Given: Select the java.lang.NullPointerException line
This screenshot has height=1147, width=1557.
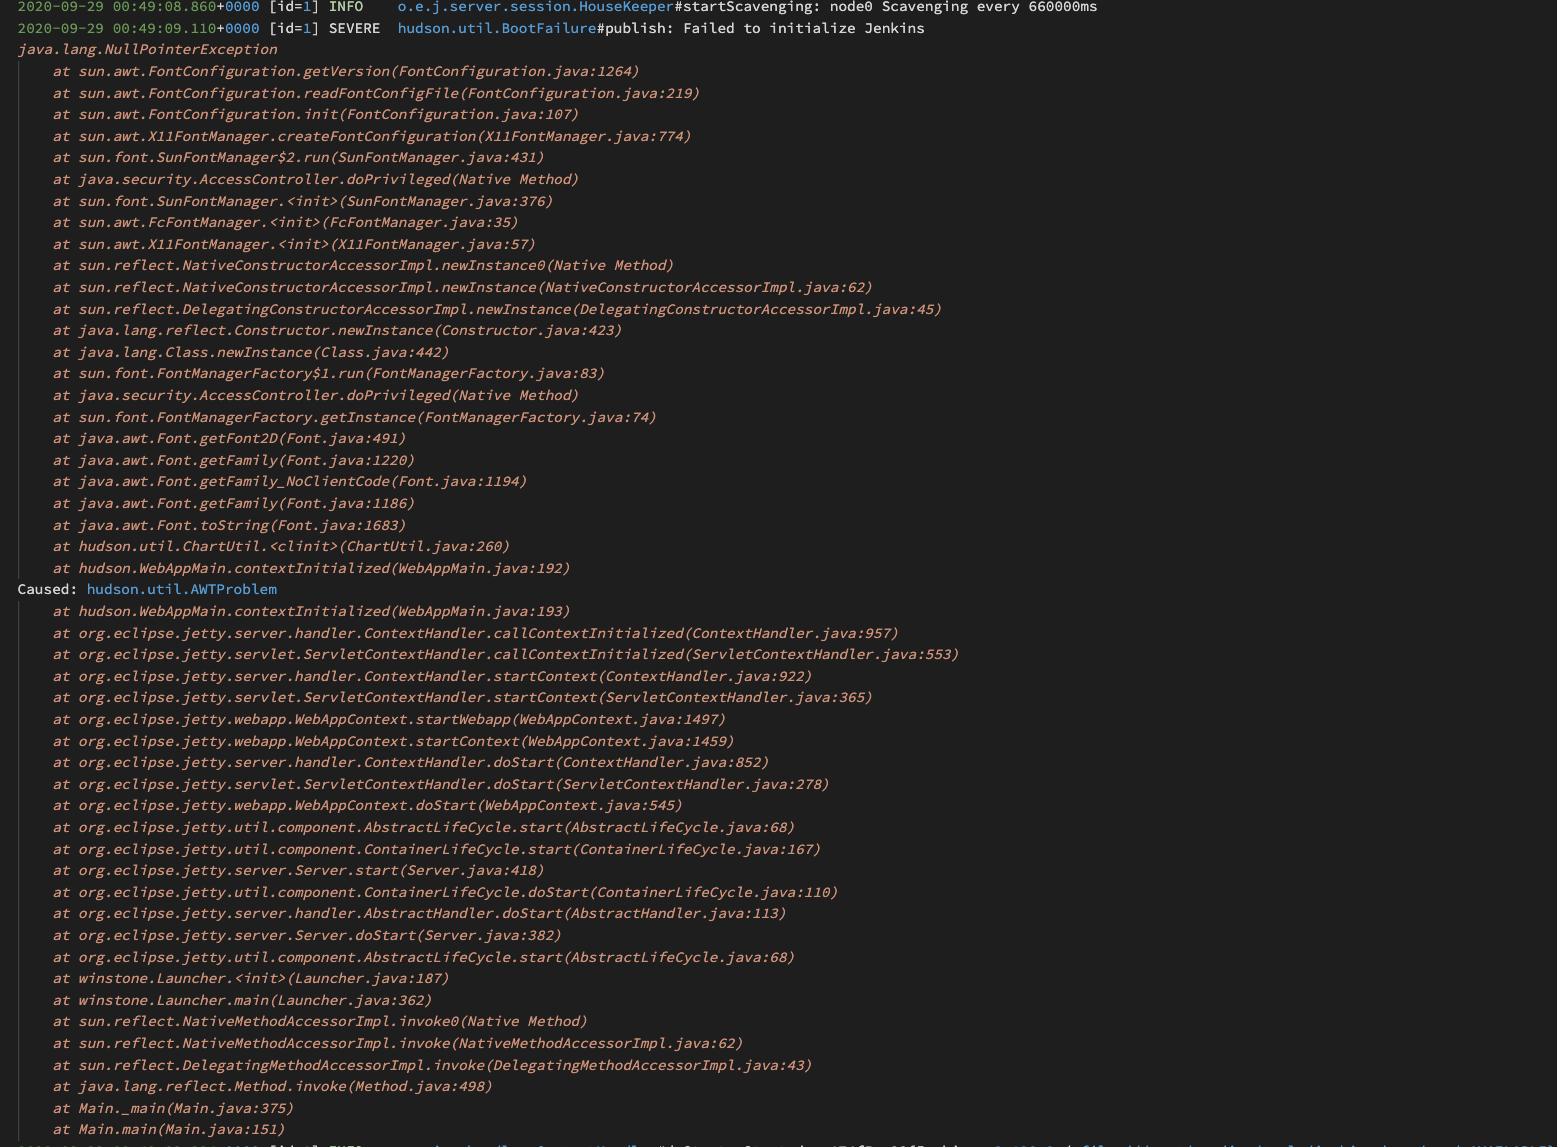Looking at the screenshot, I should [x=148, y=49].
